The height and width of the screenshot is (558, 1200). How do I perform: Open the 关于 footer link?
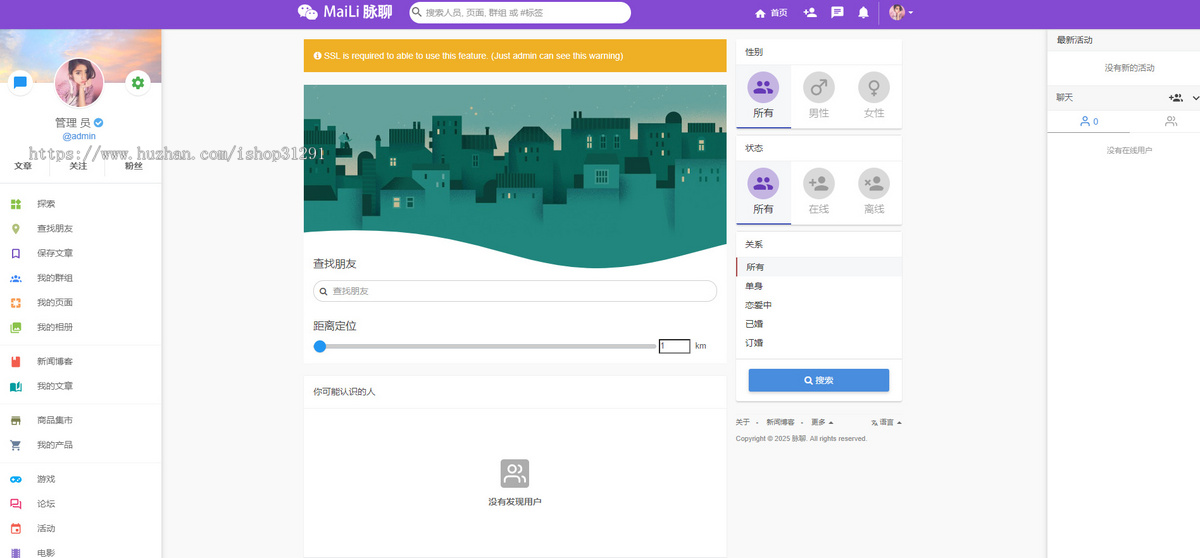(743, 422)
